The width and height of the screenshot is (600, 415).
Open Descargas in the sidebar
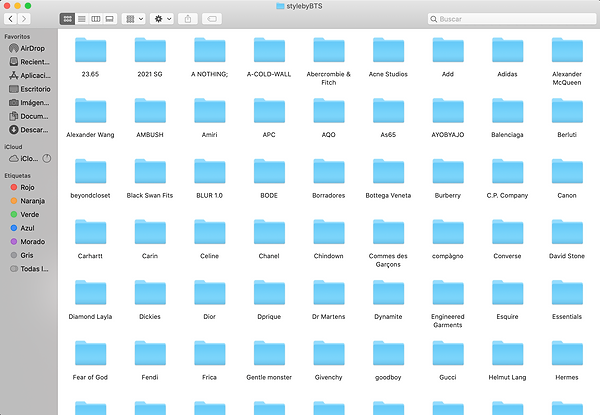pos(29,130)
